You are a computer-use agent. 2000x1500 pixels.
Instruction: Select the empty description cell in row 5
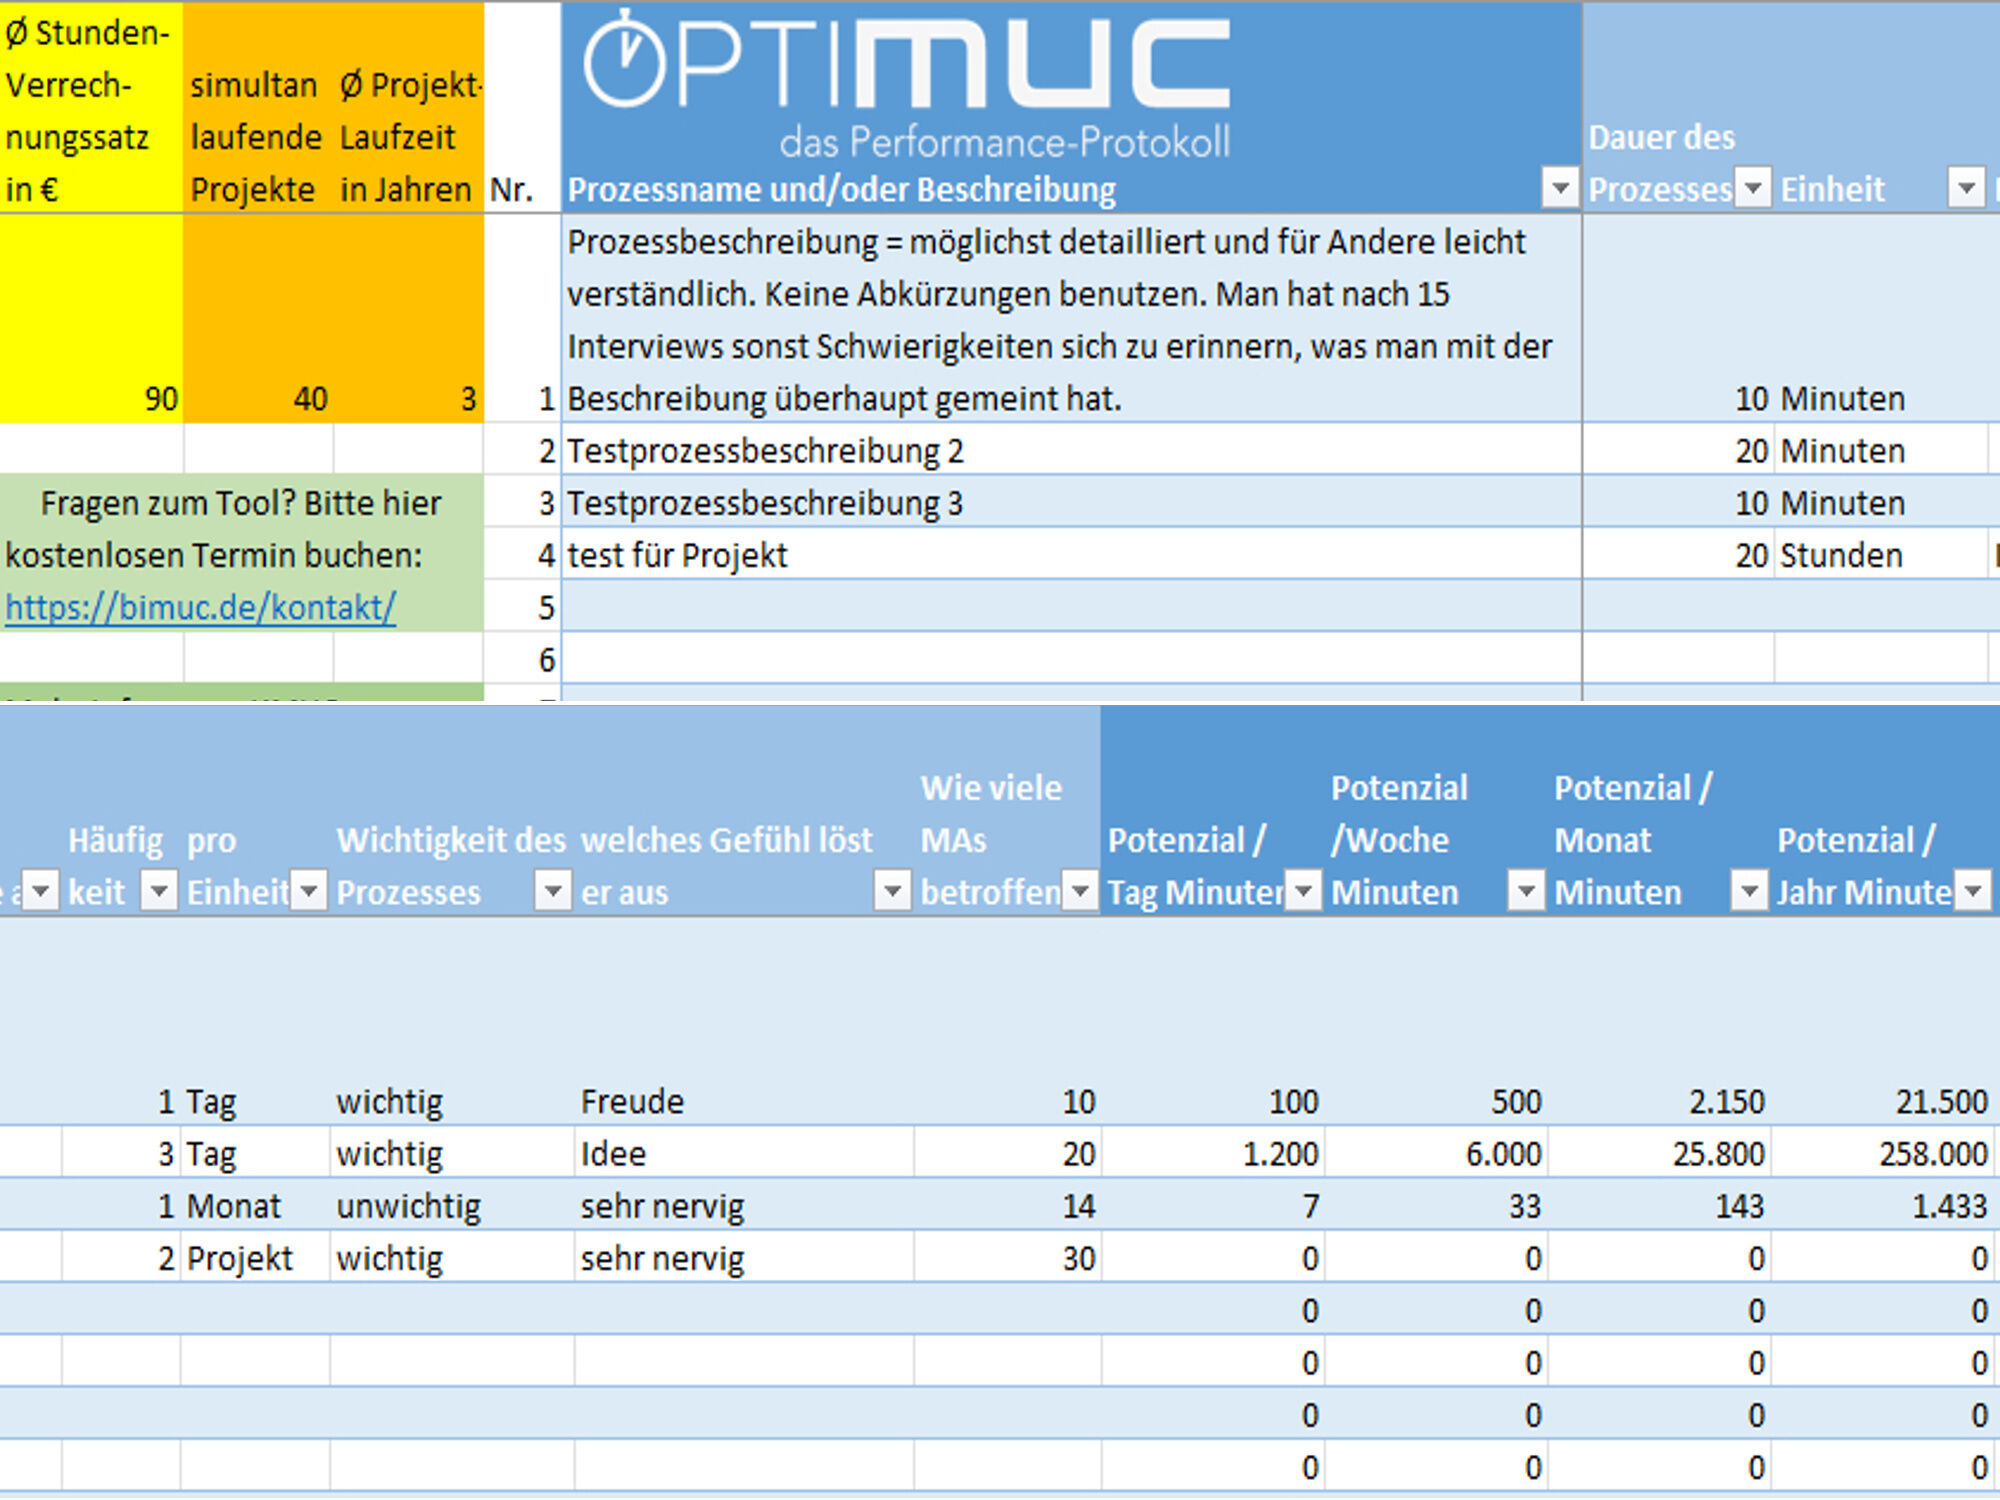pos(1071,606)
